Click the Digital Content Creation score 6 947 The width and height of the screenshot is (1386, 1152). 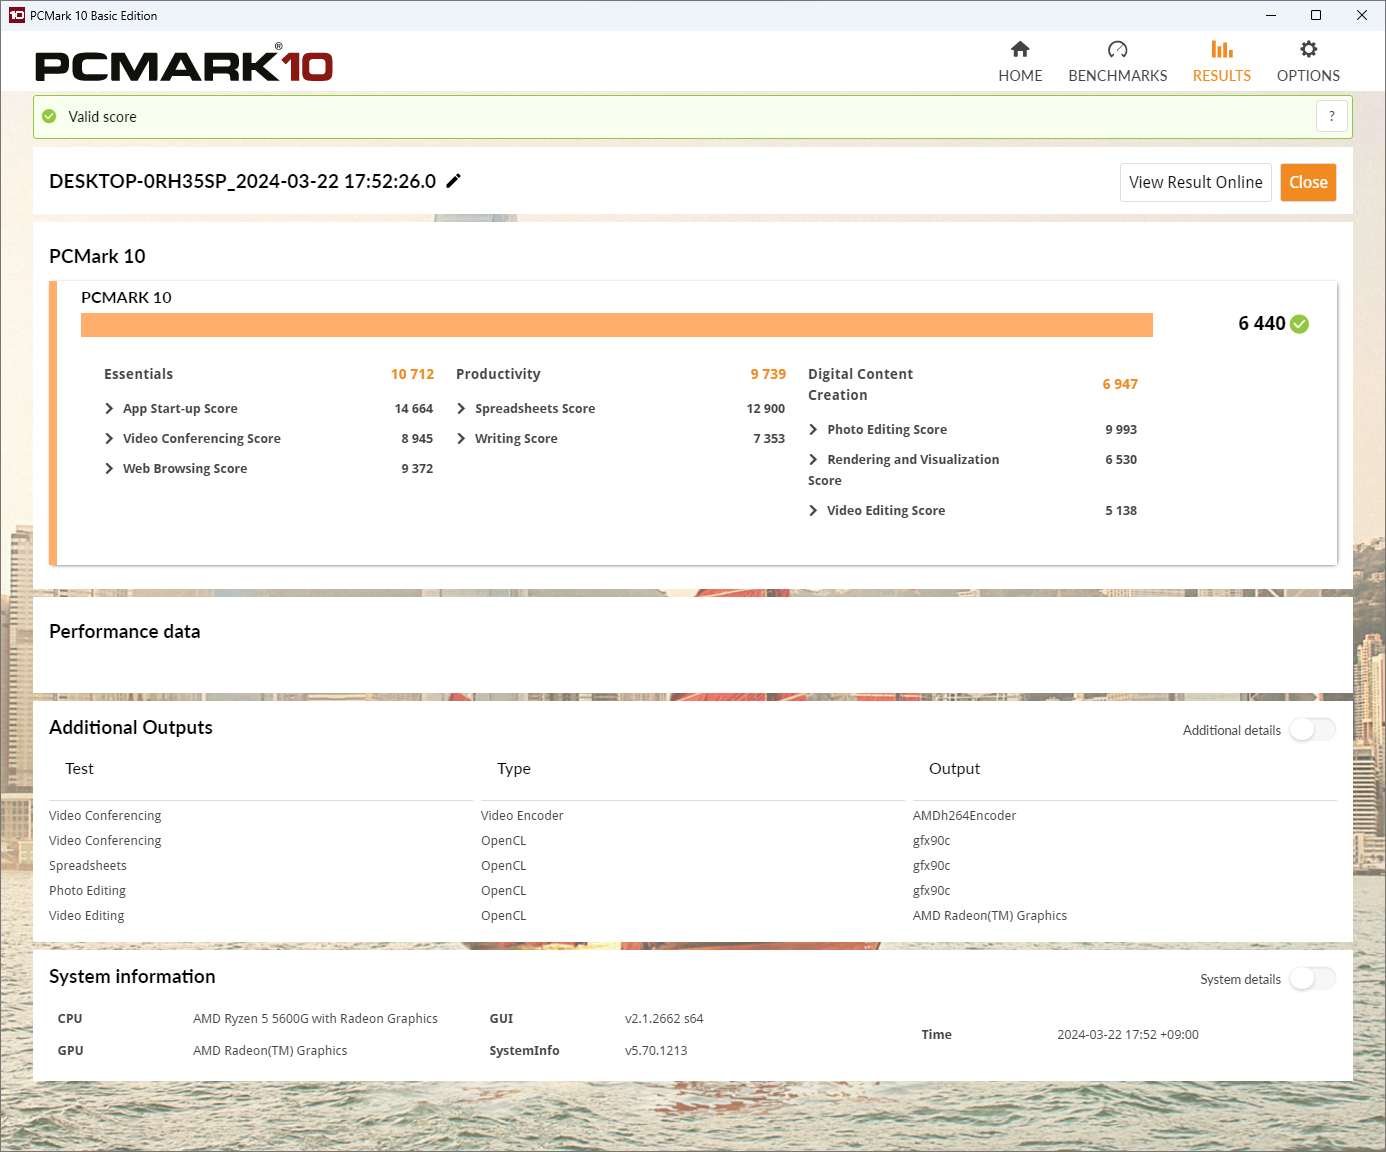[1120, 384]
